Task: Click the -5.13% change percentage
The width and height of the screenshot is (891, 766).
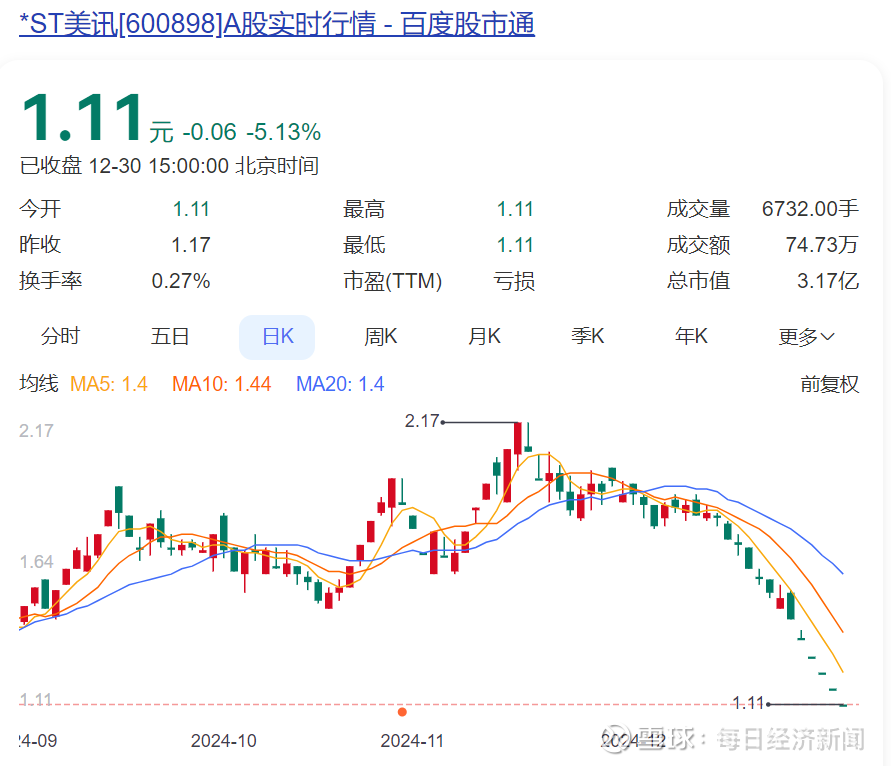Action: coord(284,132)
